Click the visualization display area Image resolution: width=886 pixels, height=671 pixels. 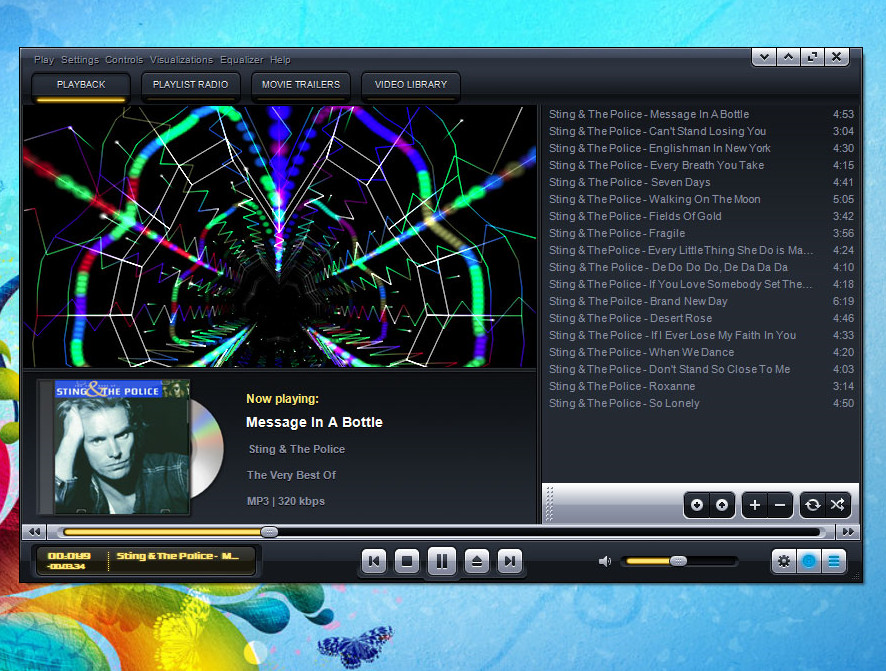pyautogui.click(x=280, y=237)
